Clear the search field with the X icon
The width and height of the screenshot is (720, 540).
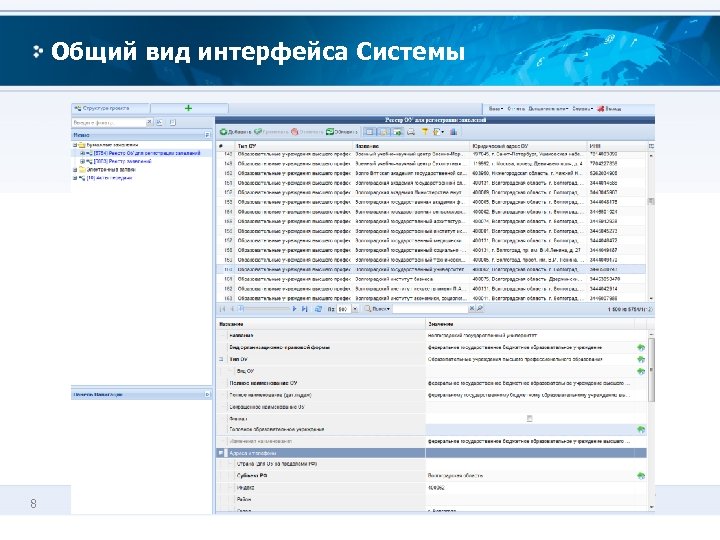(x=472, y=309)
